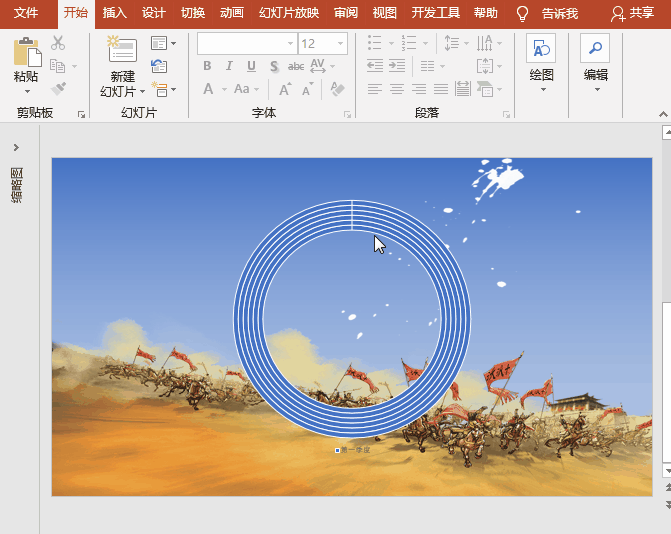Click Decrease Font Size icon
Image resolution: width=671 pixels, height=534 pixels.
[x=308, y=89]
